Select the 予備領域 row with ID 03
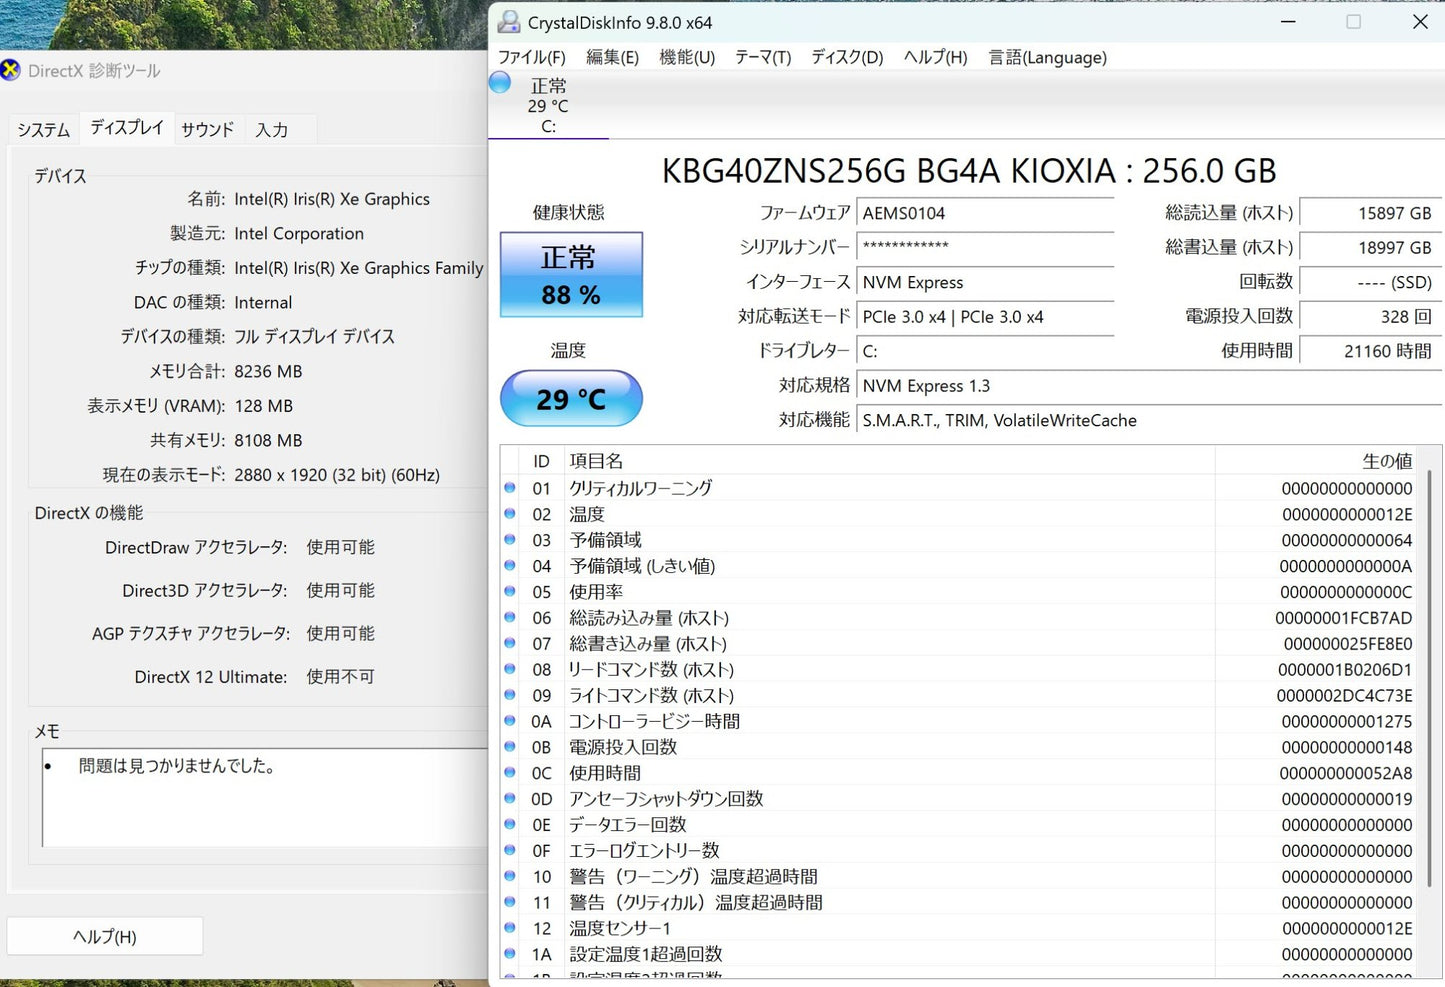Image resolution: width=1445 pixels, height=987 pixels. point(960,540)
